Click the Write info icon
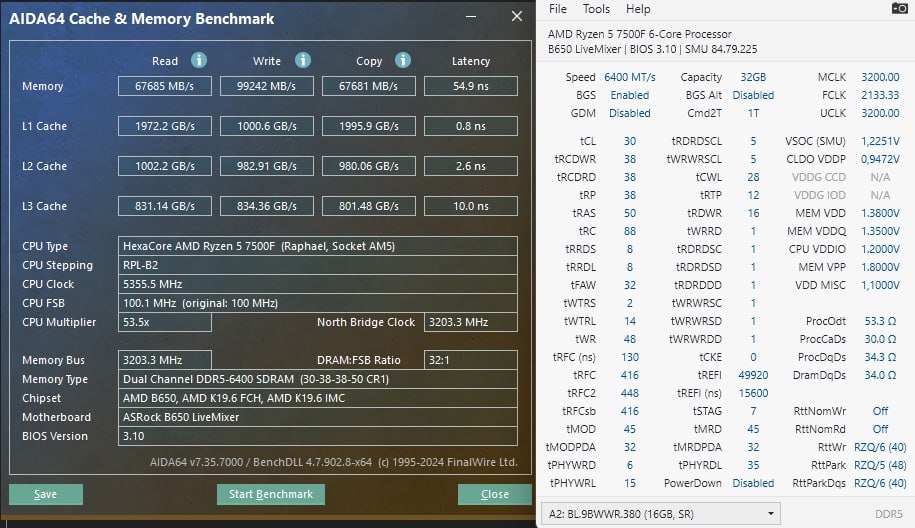 point(303,60)
